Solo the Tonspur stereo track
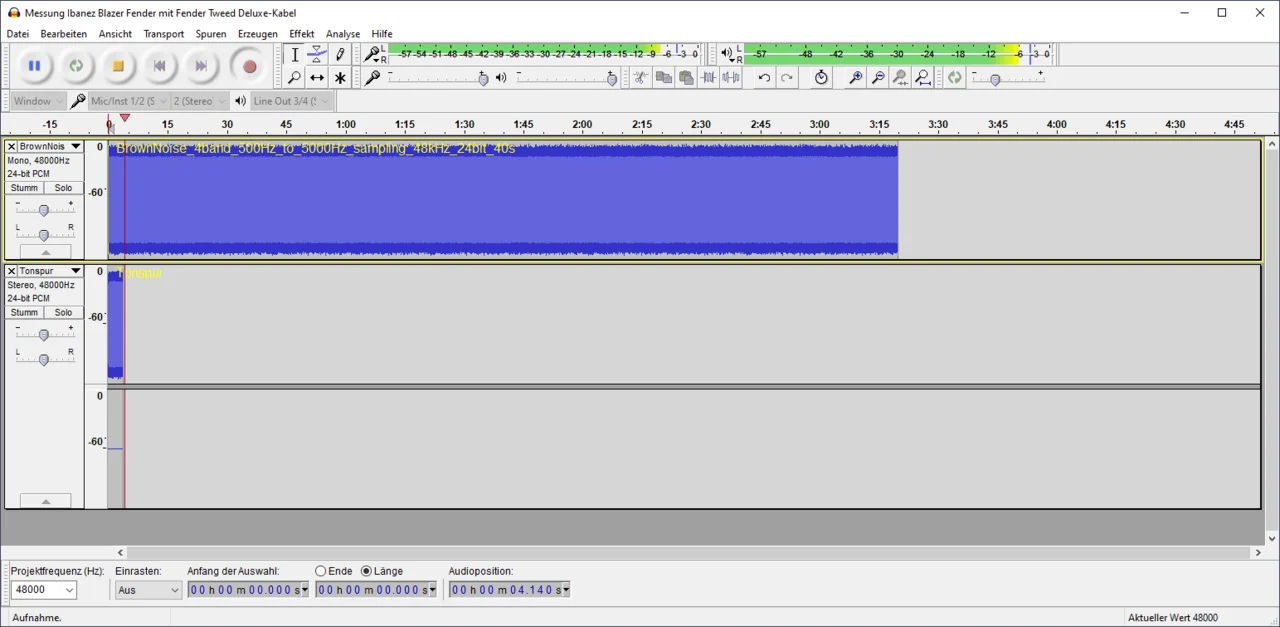The height and width of the screenshot is (627, 1280). [x=63, y=313]
